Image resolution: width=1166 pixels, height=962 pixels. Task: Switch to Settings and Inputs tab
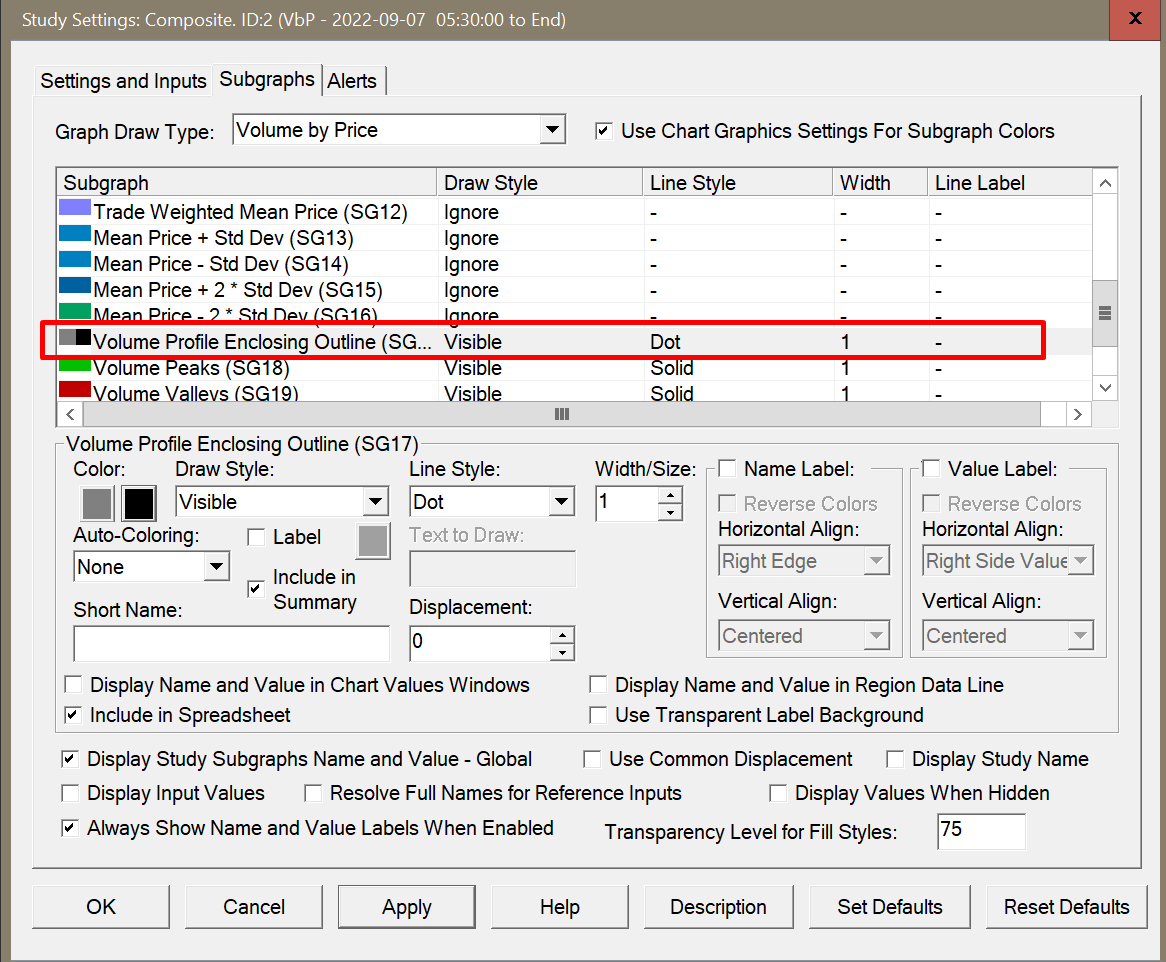[x=123, y=81]
